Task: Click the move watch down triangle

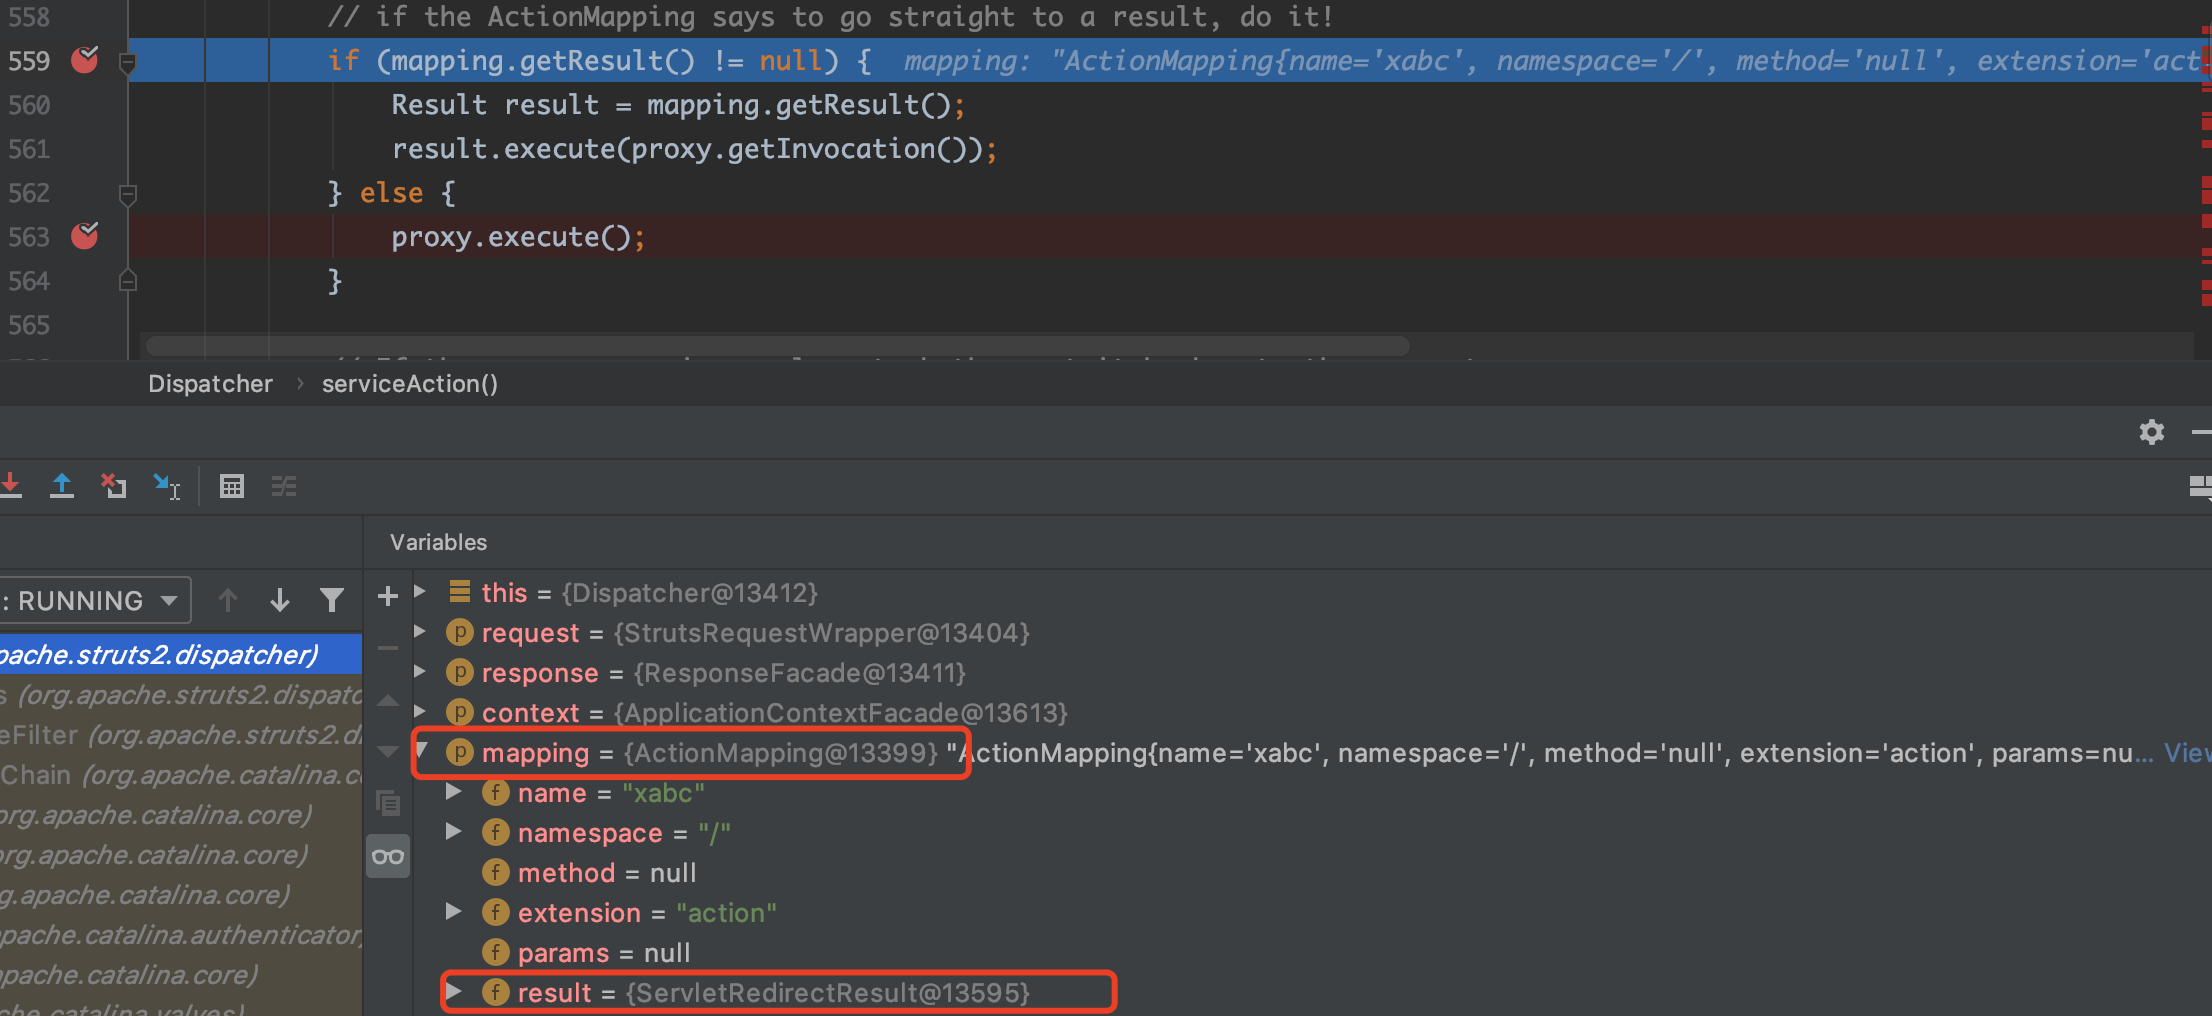Action: 388,752
